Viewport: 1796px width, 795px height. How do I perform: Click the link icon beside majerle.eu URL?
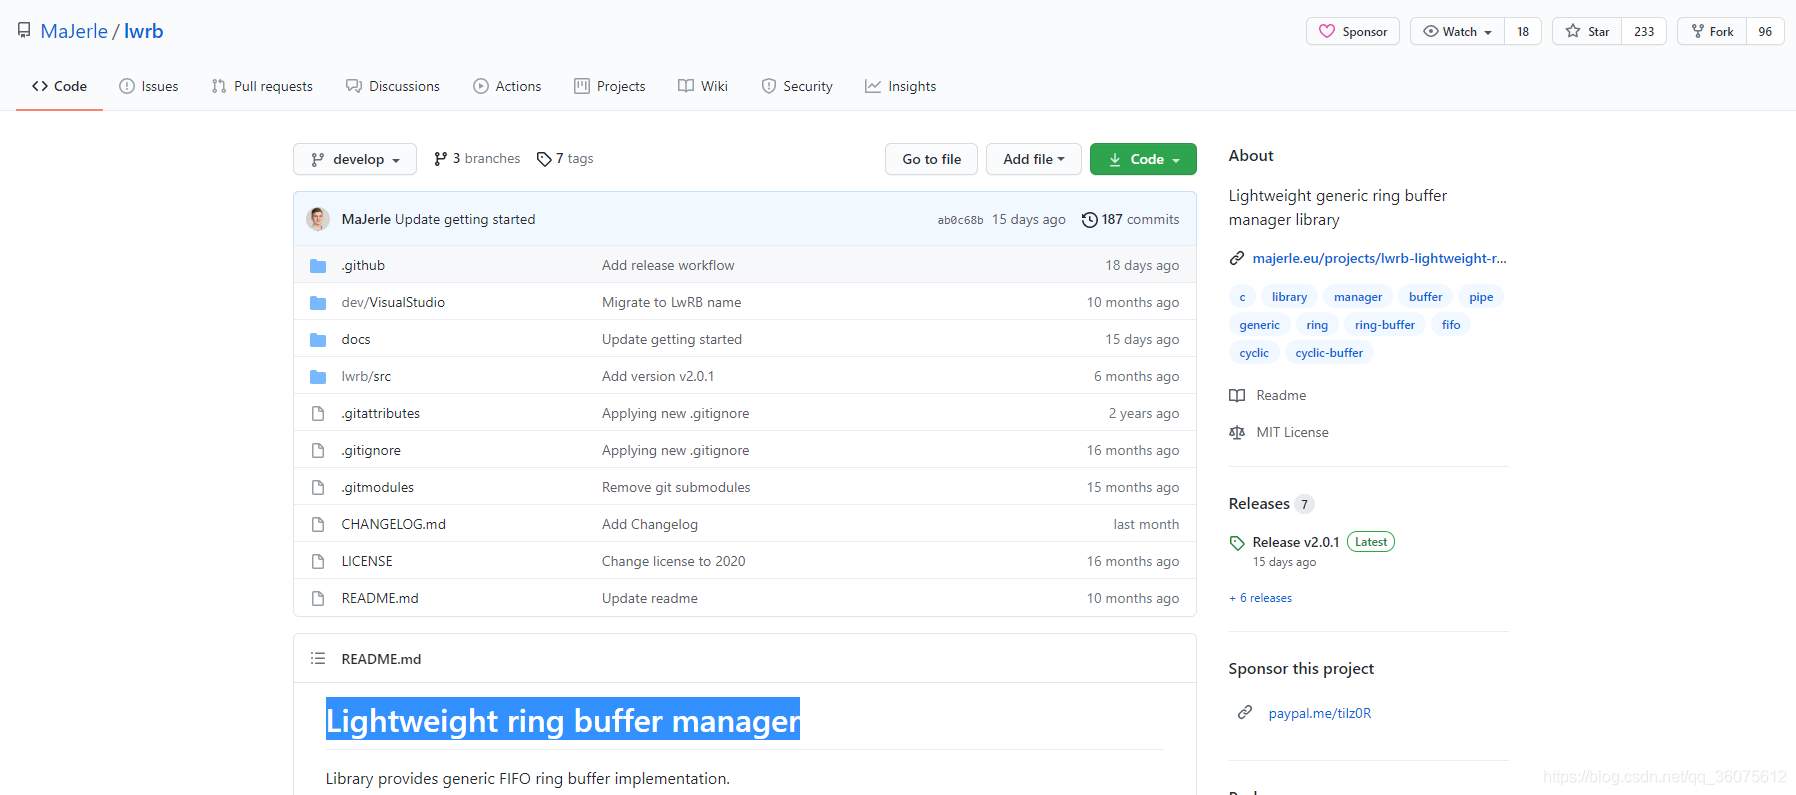pyautogui.click(x=1237, y=258)
